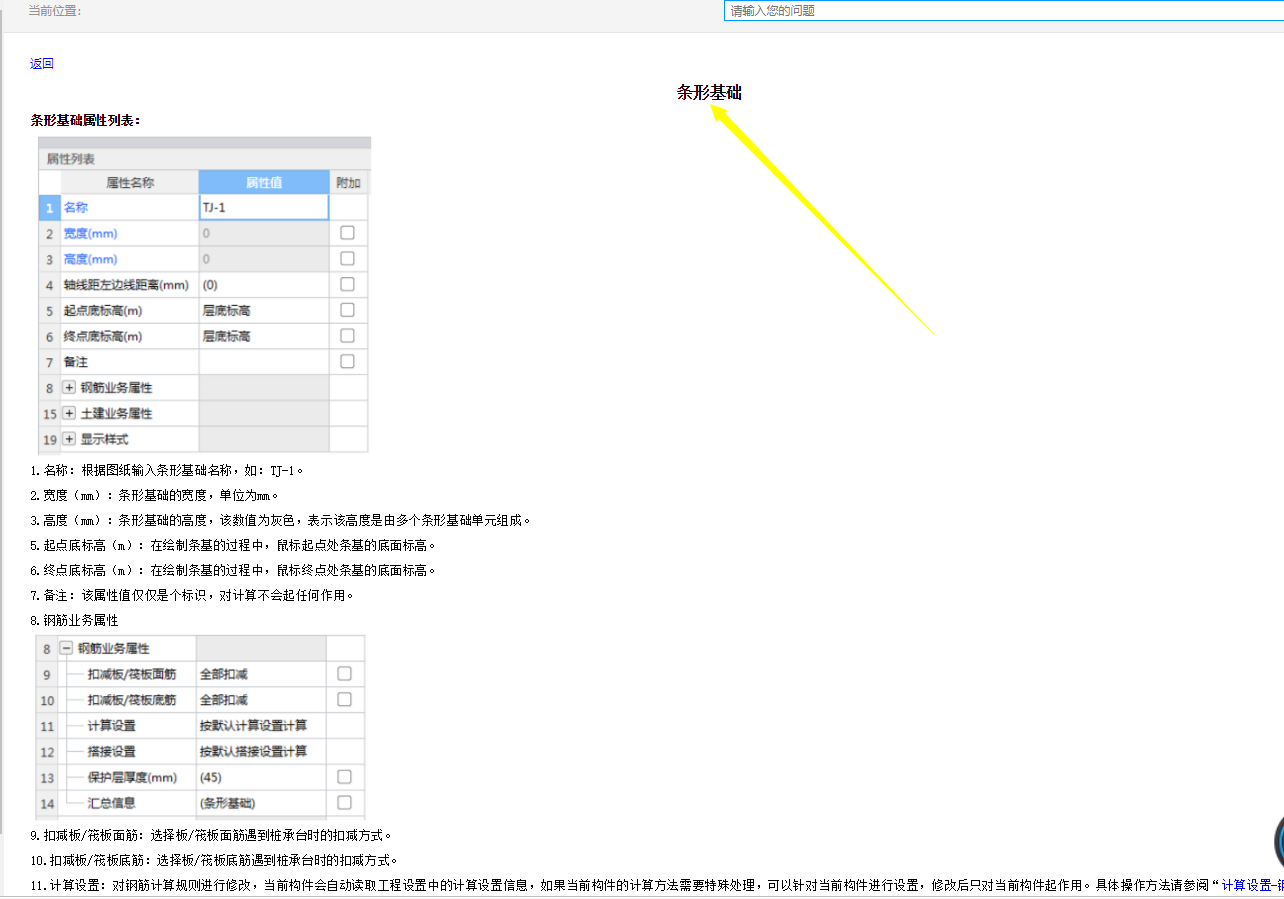Image resolution: width=1284 pixels, height=899 pixels.
Task: Click the 返回 link
Action: click(42, 63)
